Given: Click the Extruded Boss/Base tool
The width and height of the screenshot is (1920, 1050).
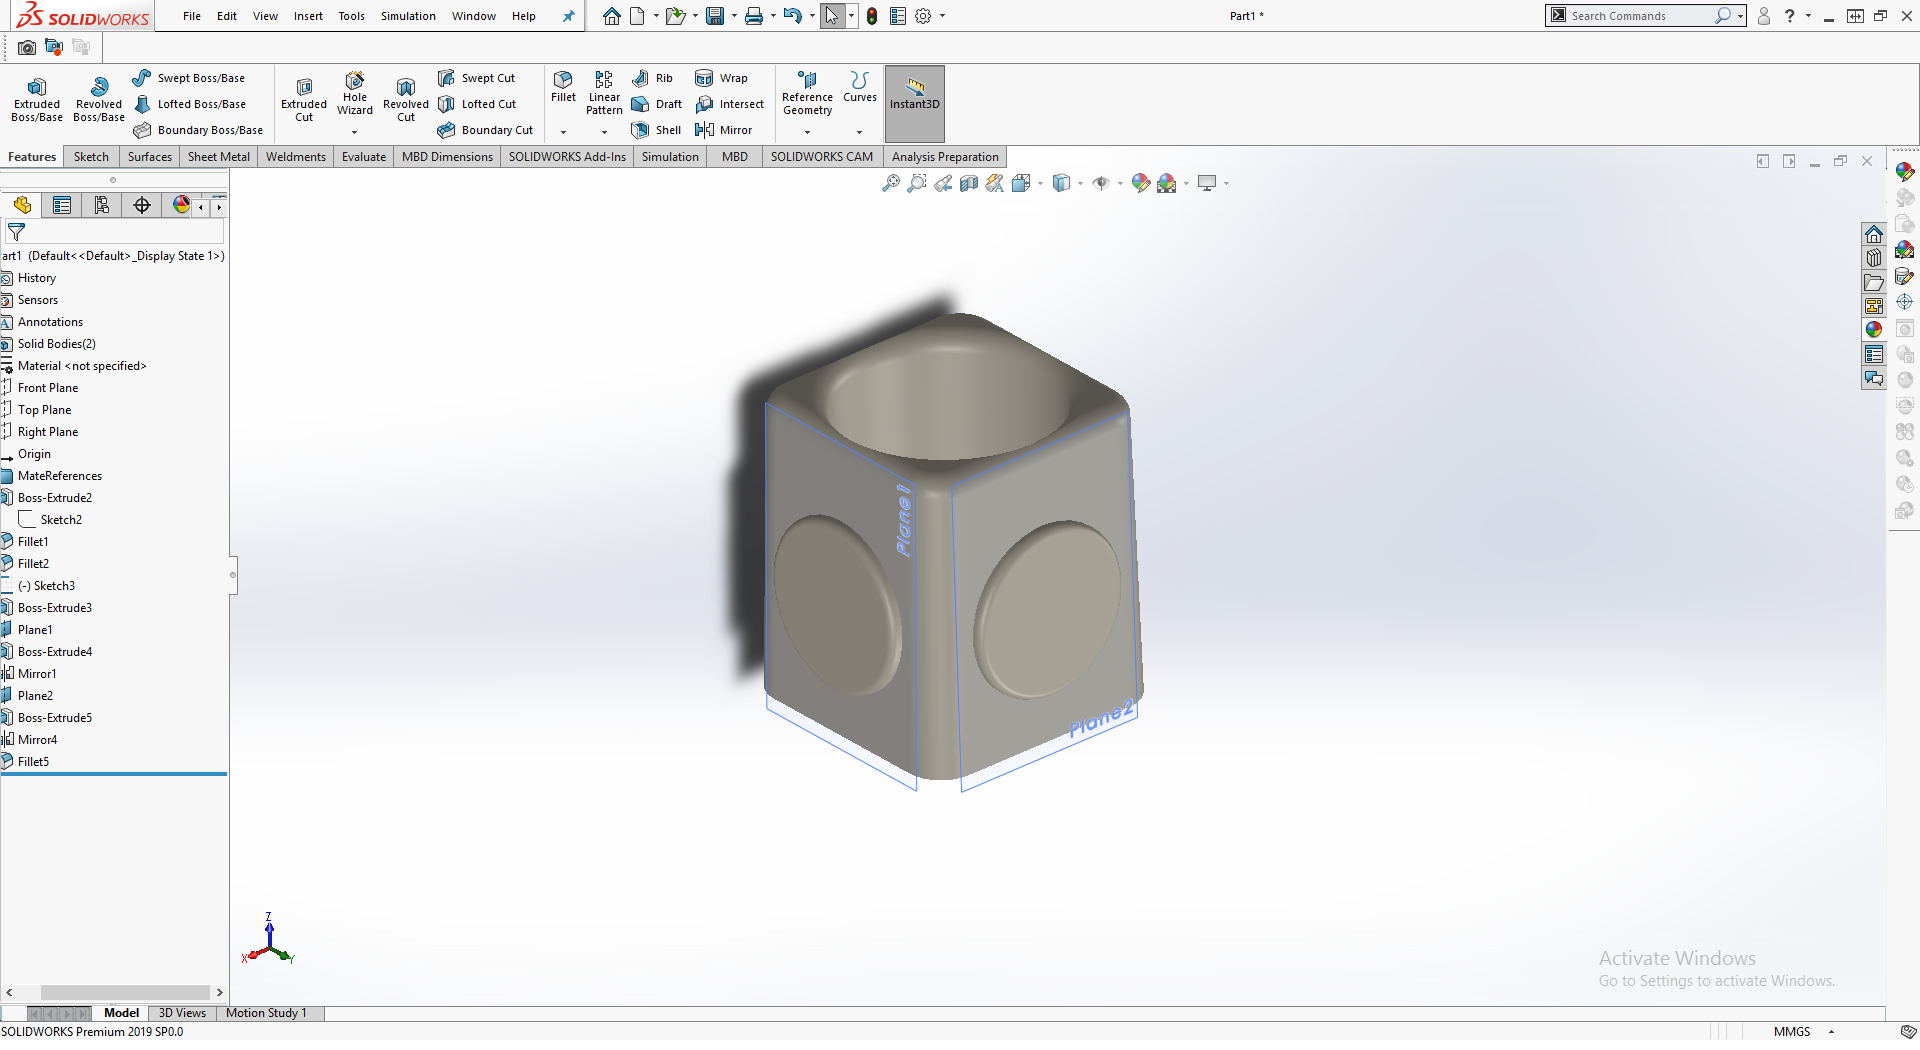Looking at the screenshot, I should 37,99.
